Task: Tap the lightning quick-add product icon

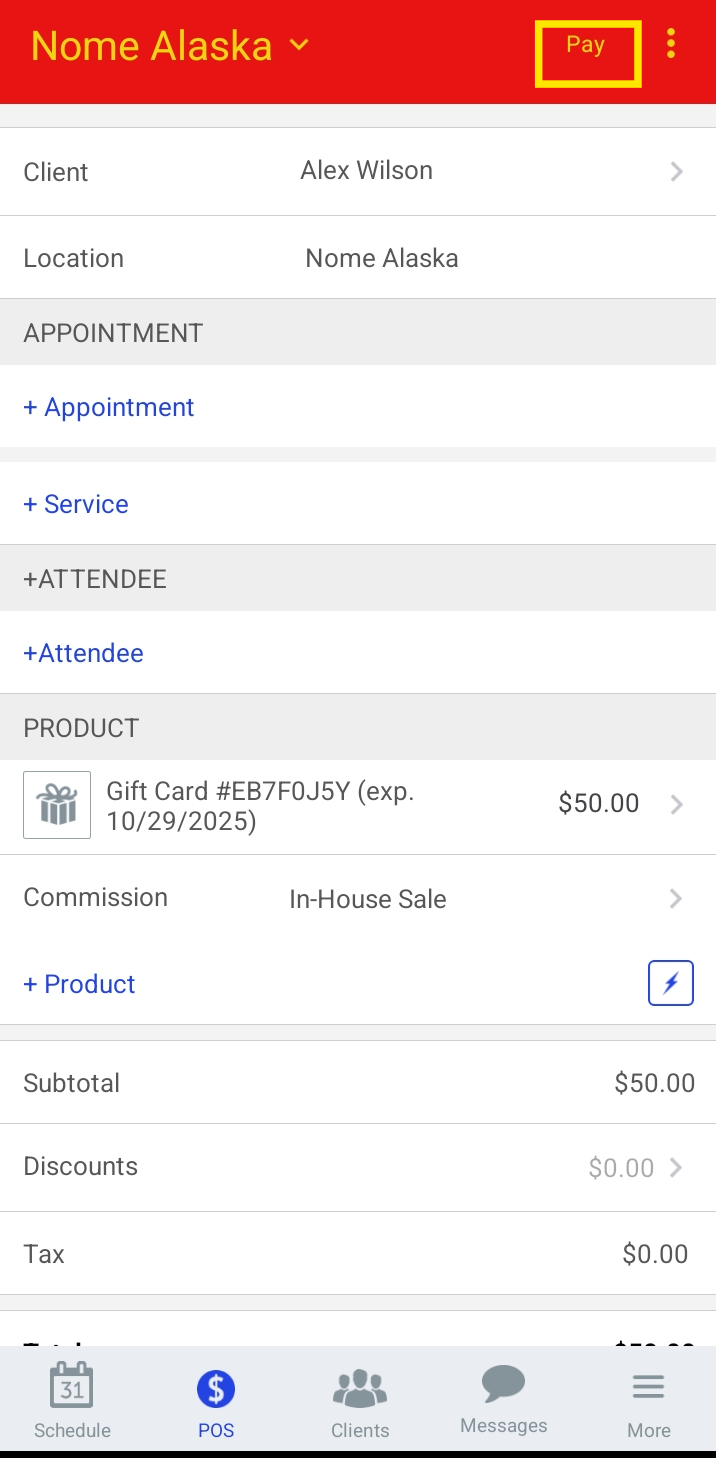Action: coord(670,983)
